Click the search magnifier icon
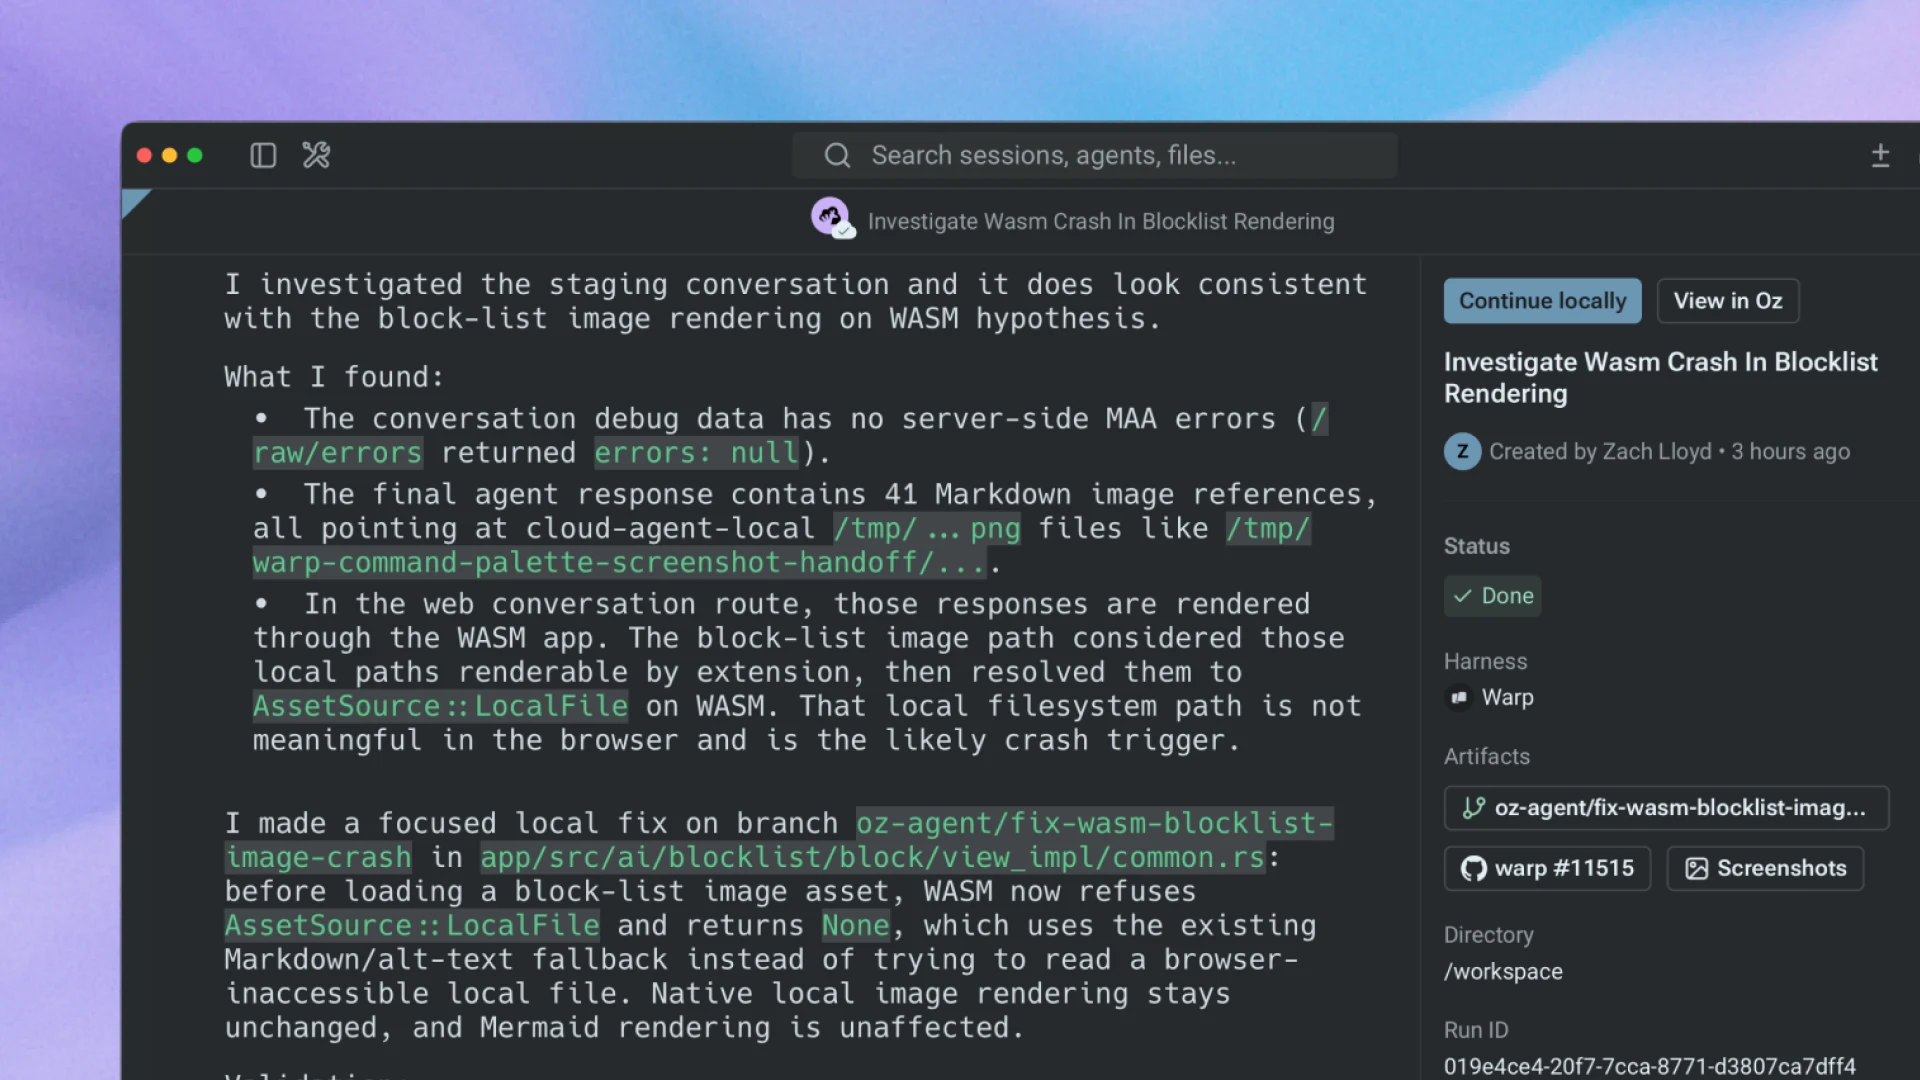 [x=837, y=155]
